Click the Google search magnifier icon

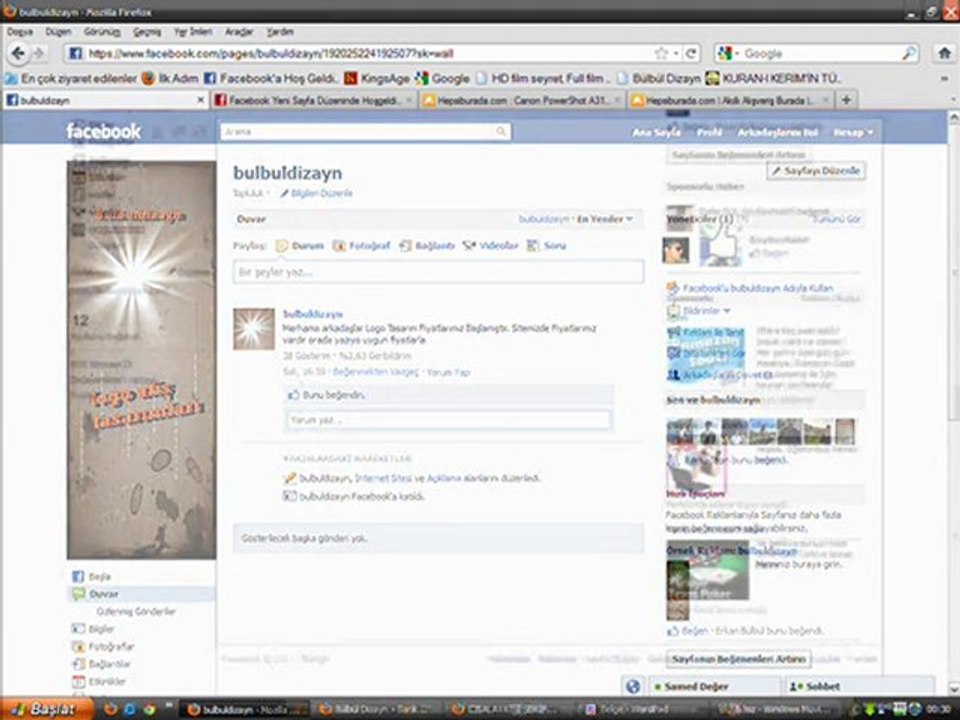pyautogui.click(x=909, y=54)
